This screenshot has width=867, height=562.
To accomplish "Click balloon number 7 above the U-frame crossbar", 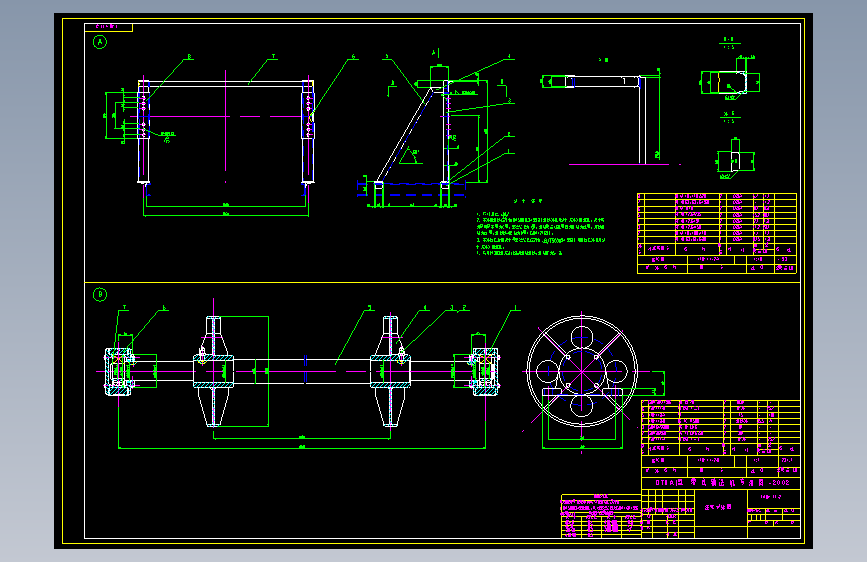I will tap(273, 56).
